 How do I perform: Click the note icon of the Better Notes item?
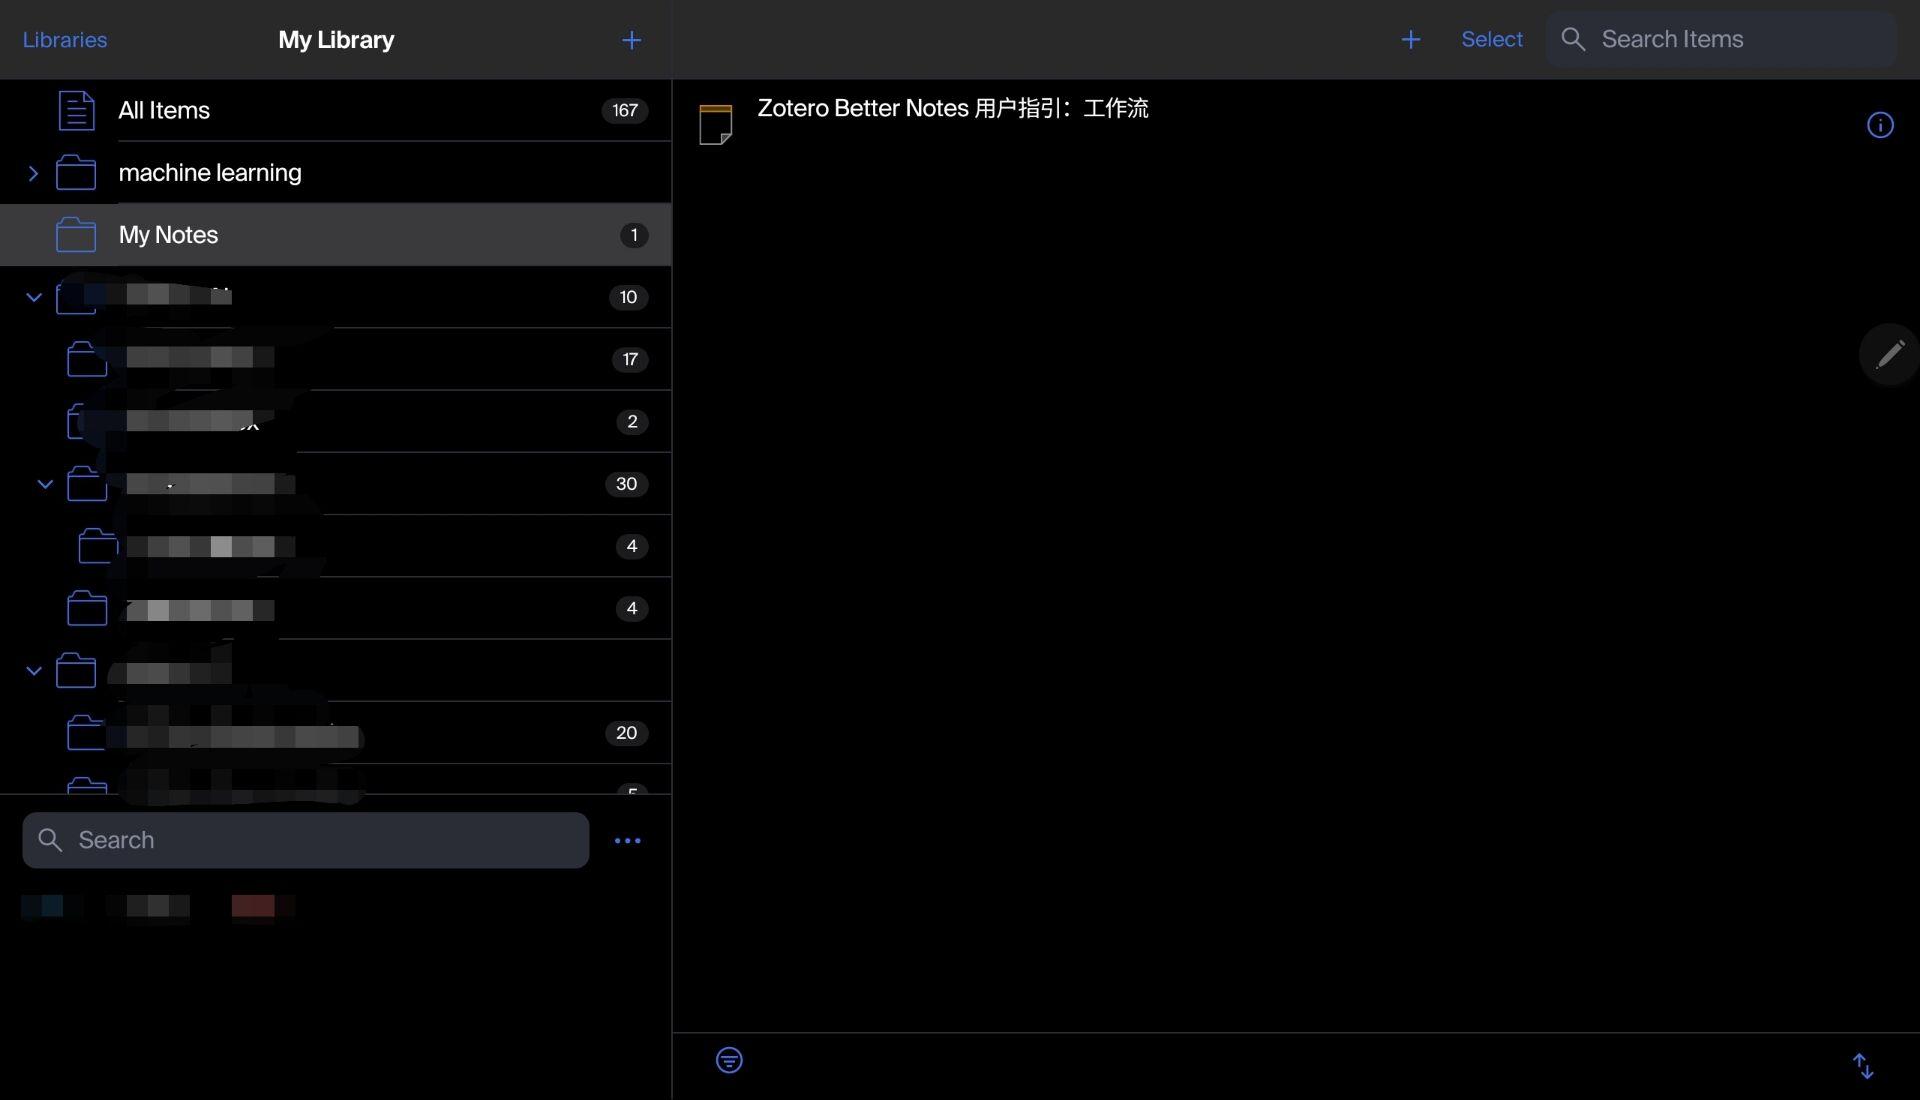(716, 124)
